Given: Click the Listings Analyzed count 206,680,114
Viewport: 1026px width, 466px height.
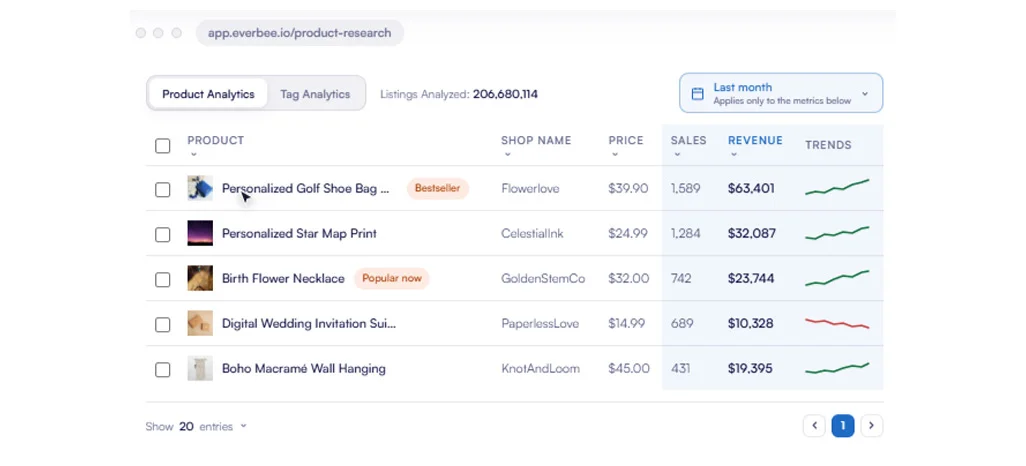Looking at the screenshot, I should [505, 94].
